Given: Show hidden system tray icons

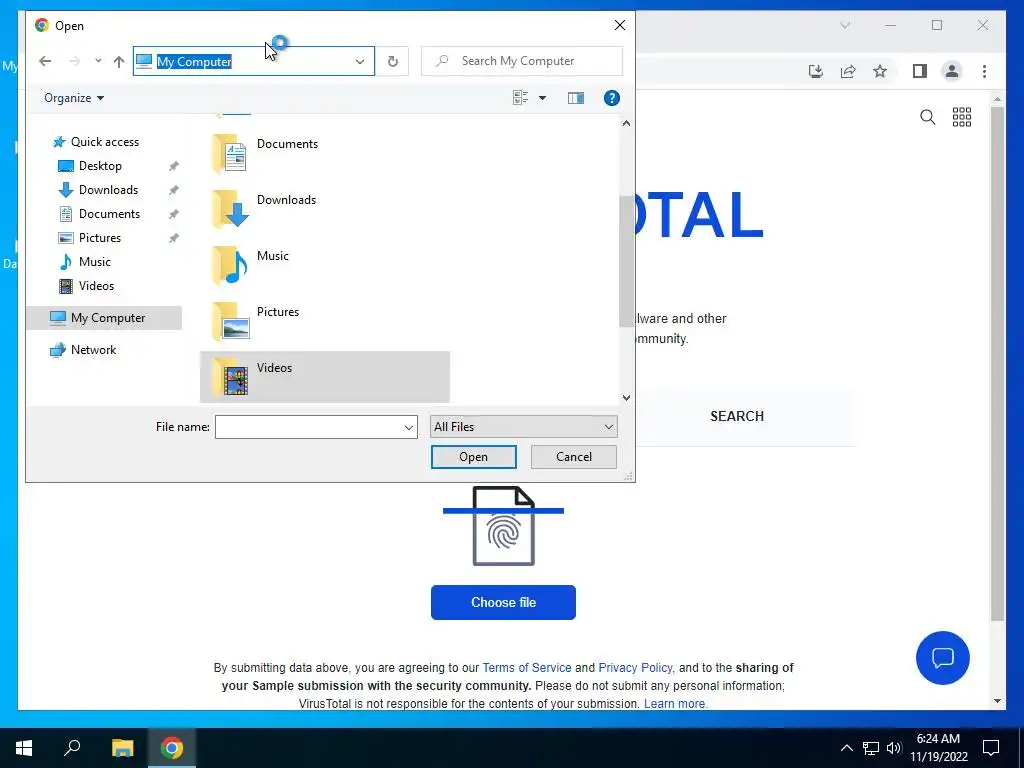Looking at the screenshot, I should click(x=846, y=748).
